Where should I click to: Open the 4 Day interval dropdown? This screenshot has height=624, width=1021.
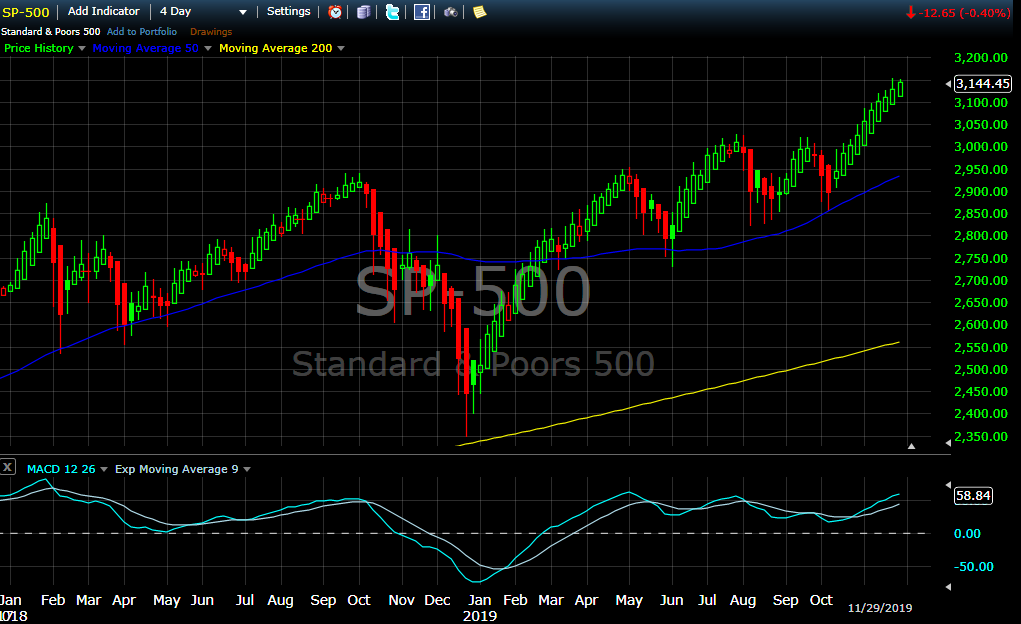coord(203,12)
